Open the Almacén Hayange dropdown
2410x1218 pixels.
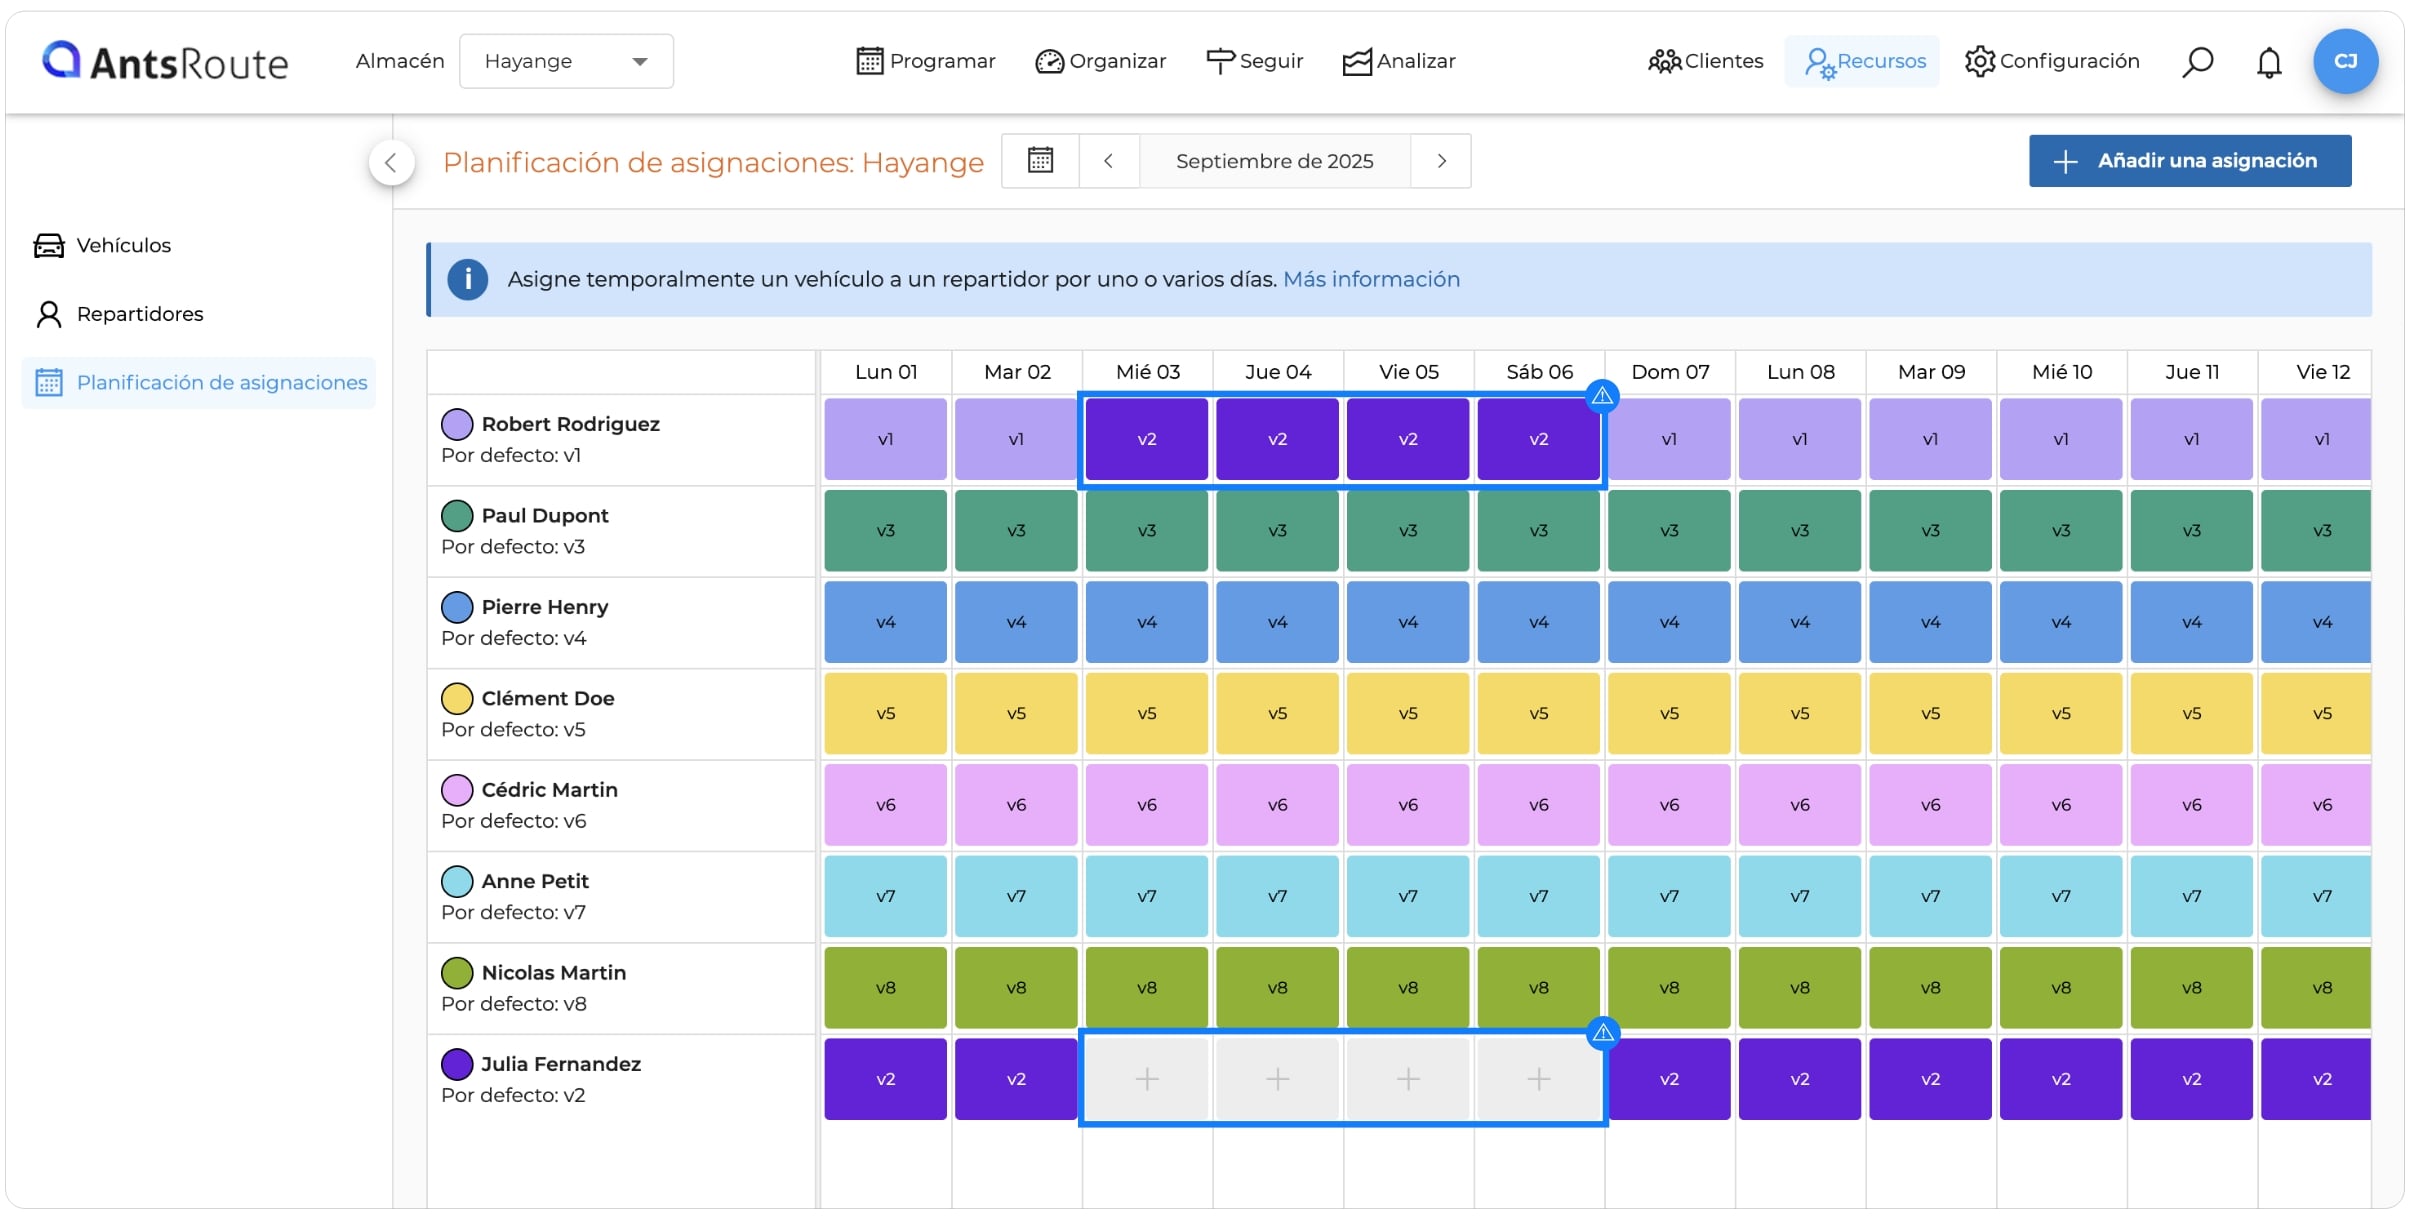[x=566, y=61]
